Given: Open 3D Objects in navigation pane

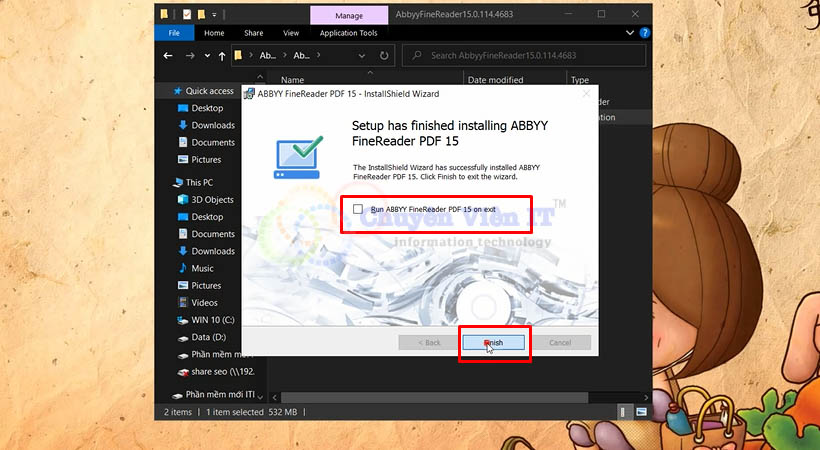Looking at the screenshot, I should tap(212, 200).
